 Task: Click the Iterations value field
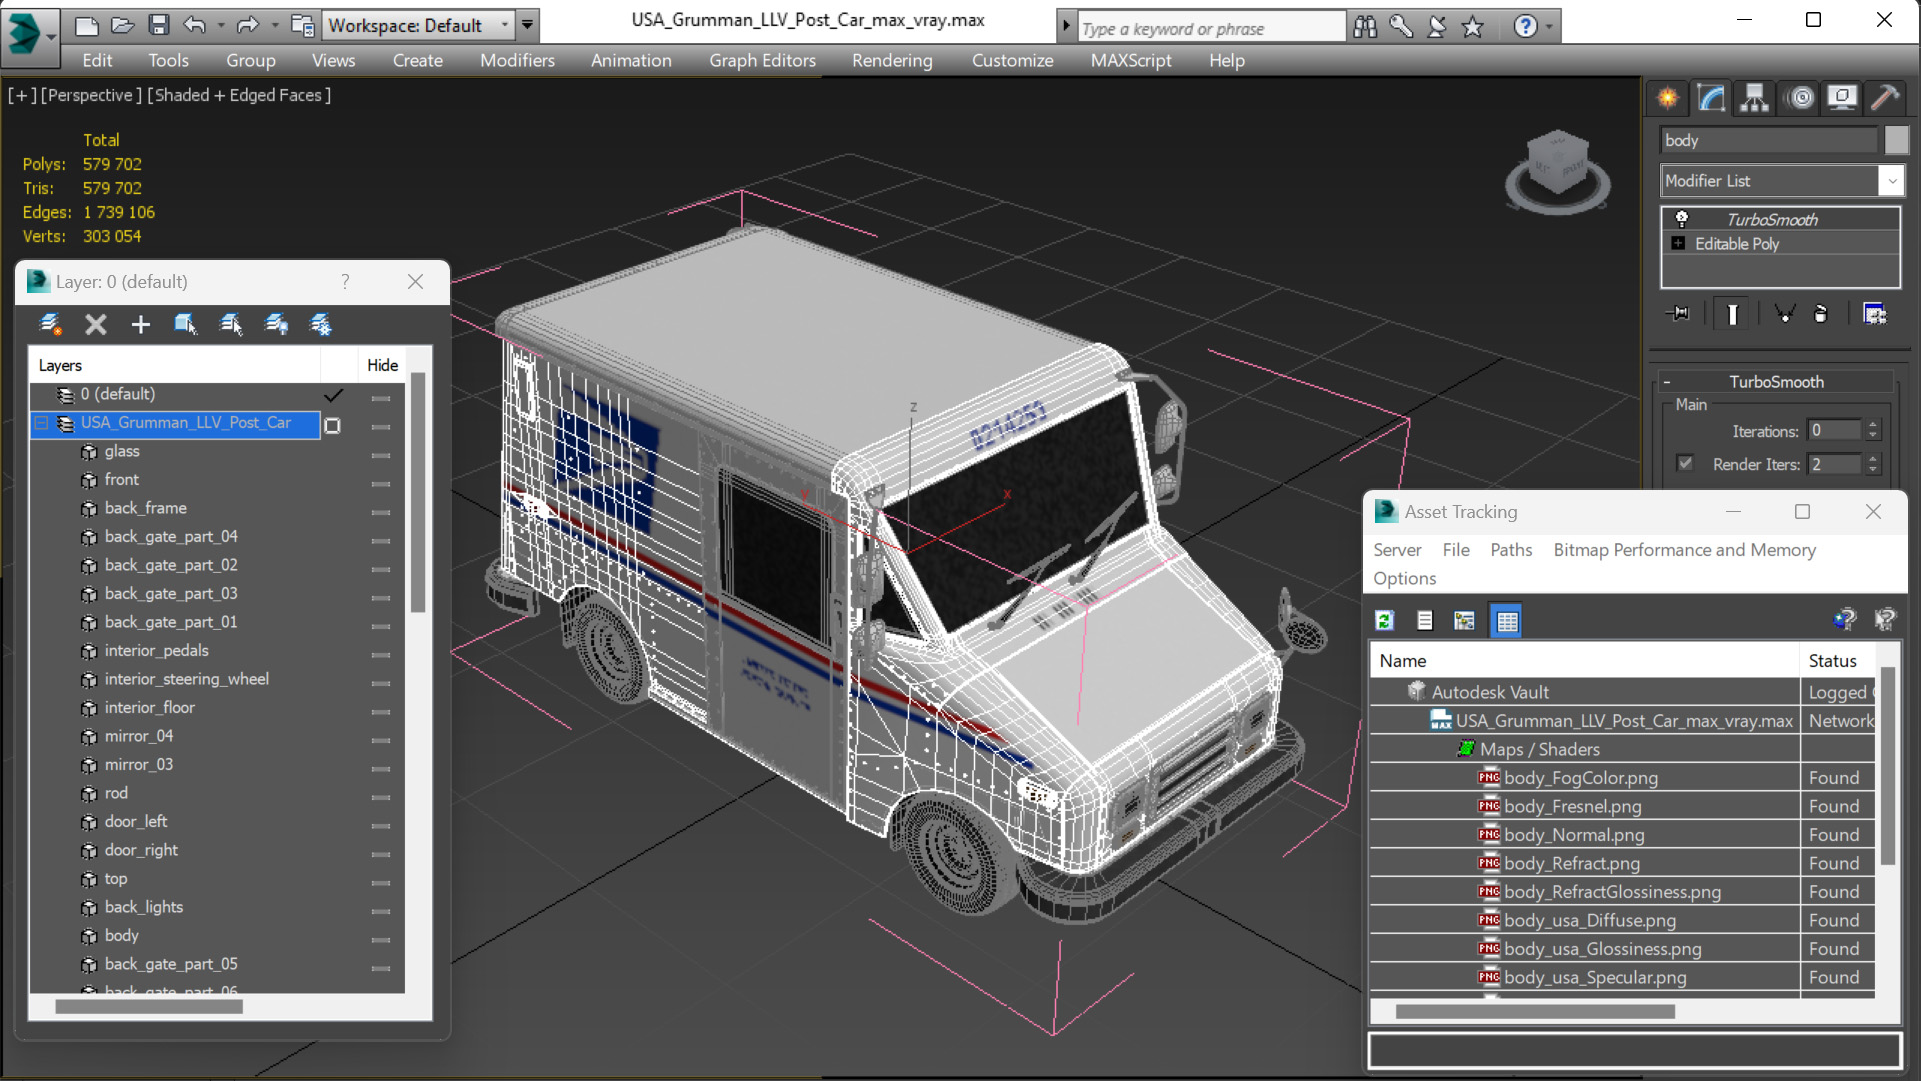[x=1834, y=431]
